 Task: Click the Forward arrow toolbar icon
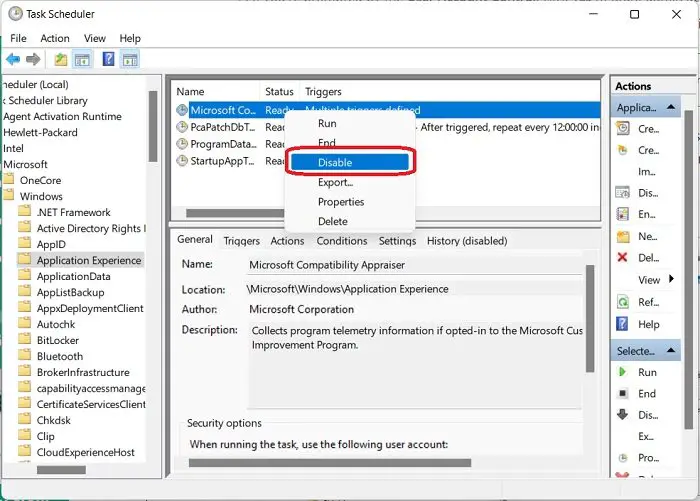[x=33, y=59]
